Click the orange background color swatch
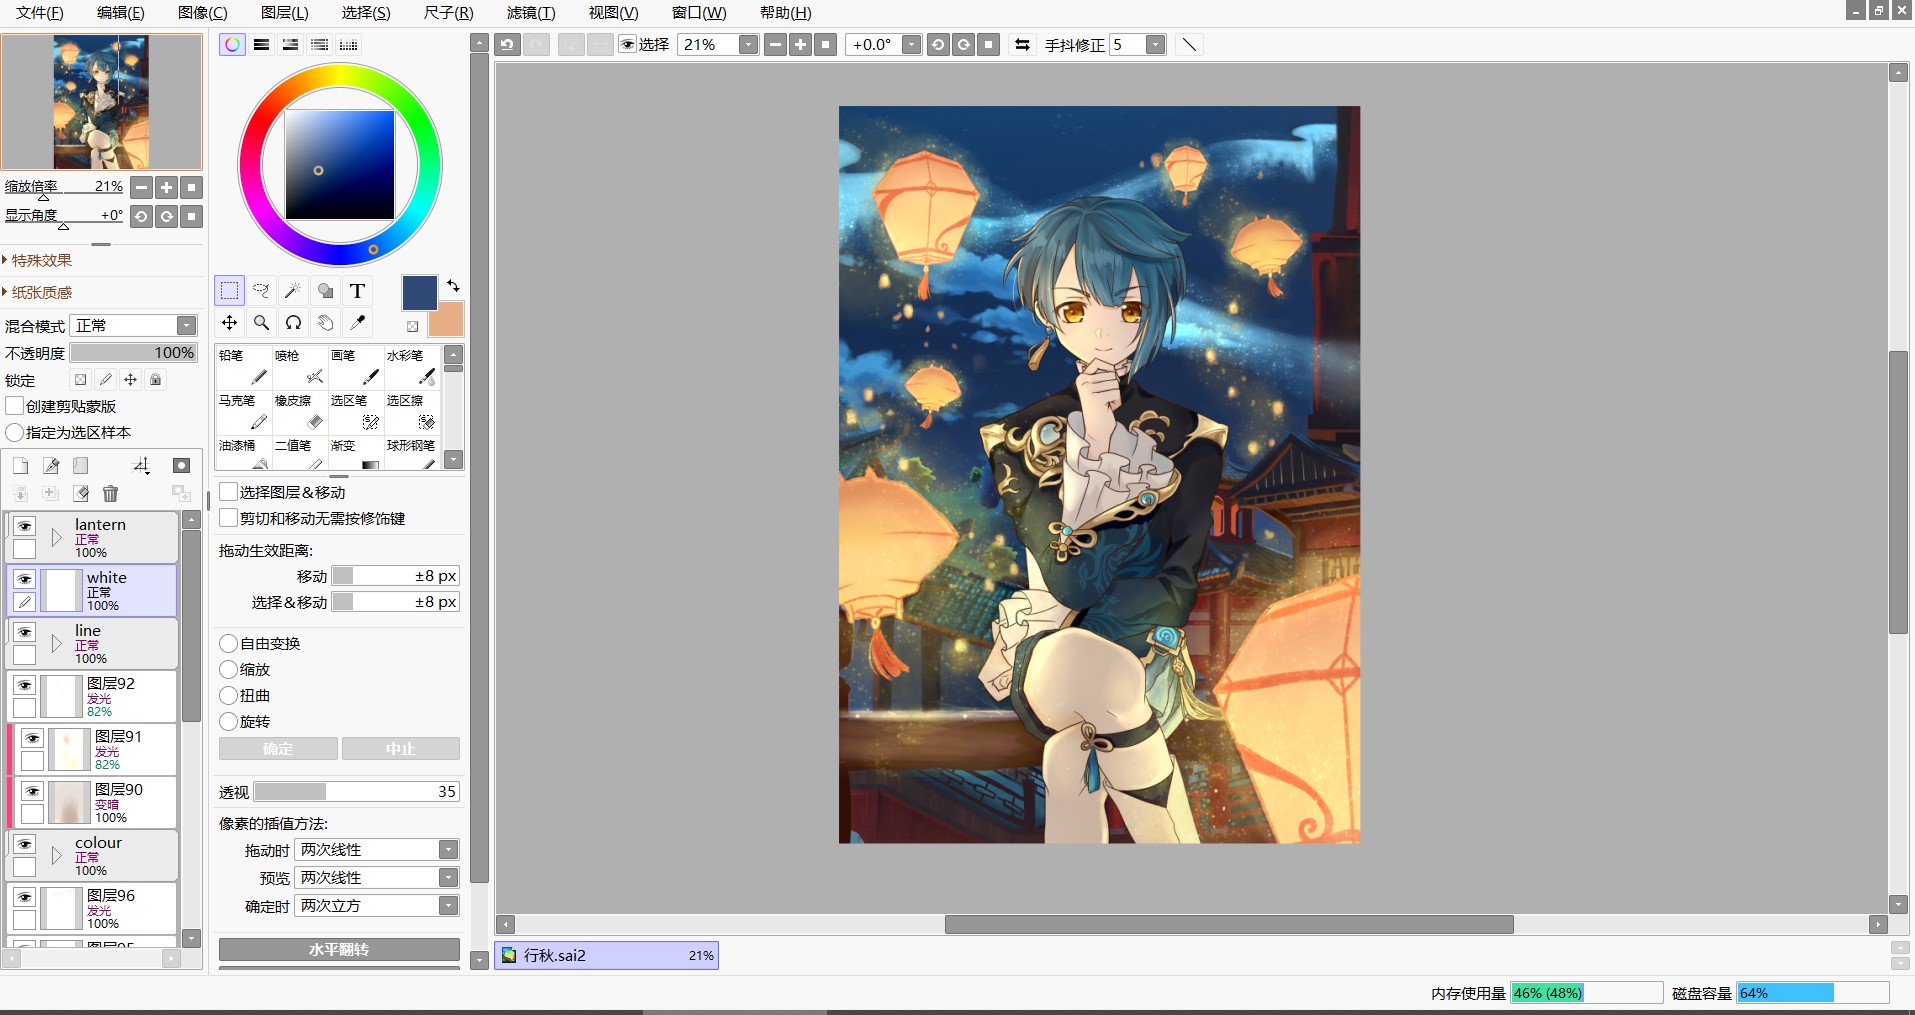Viewport: 1915px width, 1015px height. pos(447,321)
